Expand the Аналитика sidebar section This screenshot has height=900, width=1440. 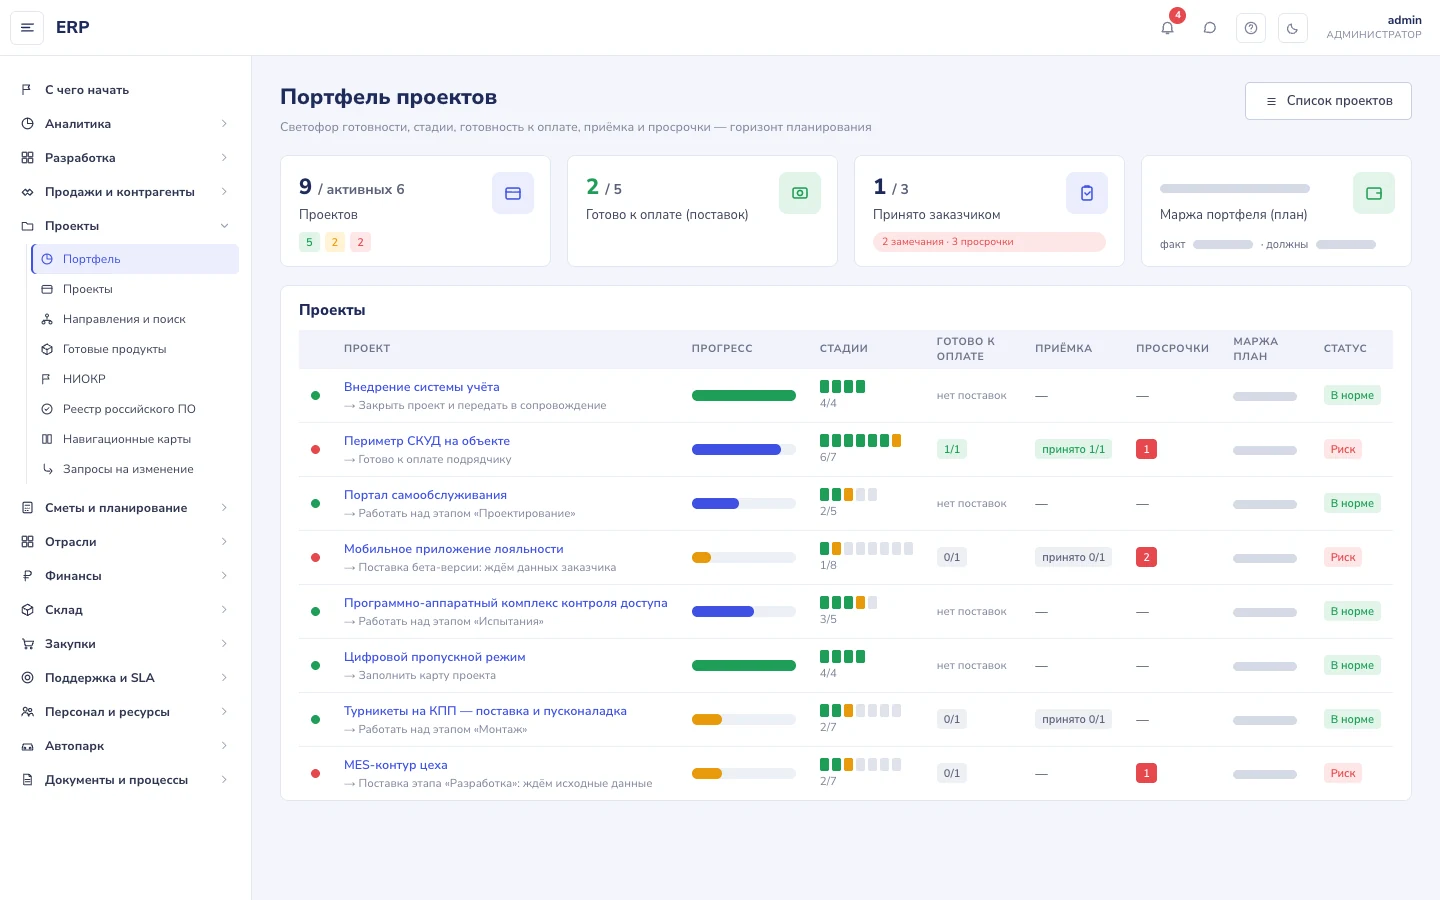125,124
